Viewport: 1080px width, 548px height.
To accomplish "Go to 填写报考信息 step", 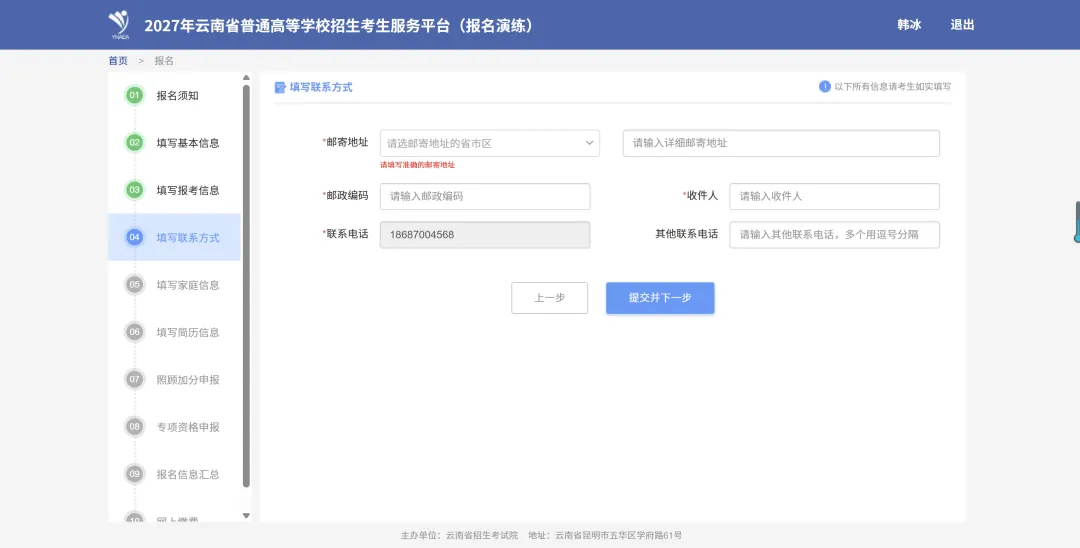I will point(174,190).
